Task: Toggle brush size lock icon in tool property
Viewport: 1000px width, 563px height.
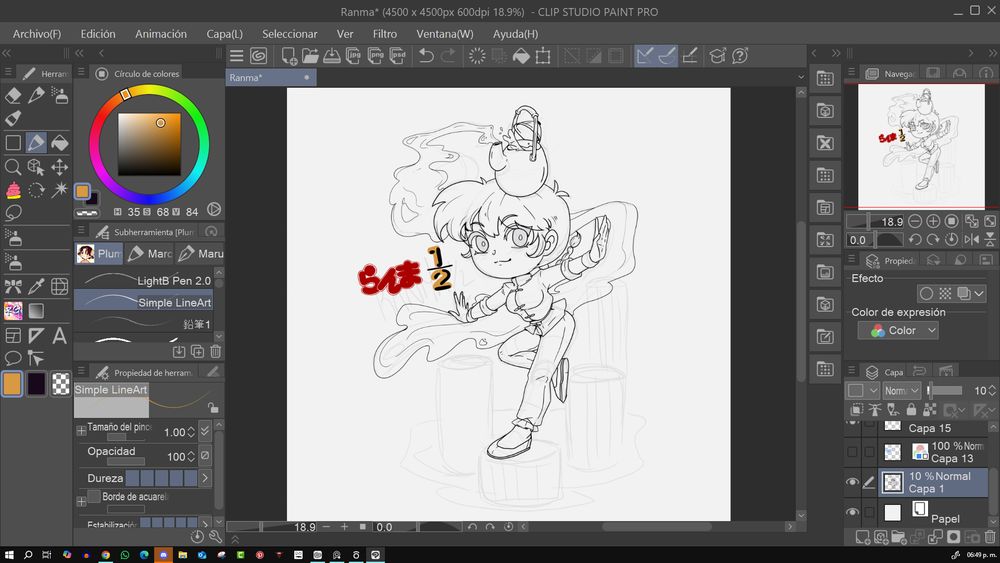Action: pos(213,407)
